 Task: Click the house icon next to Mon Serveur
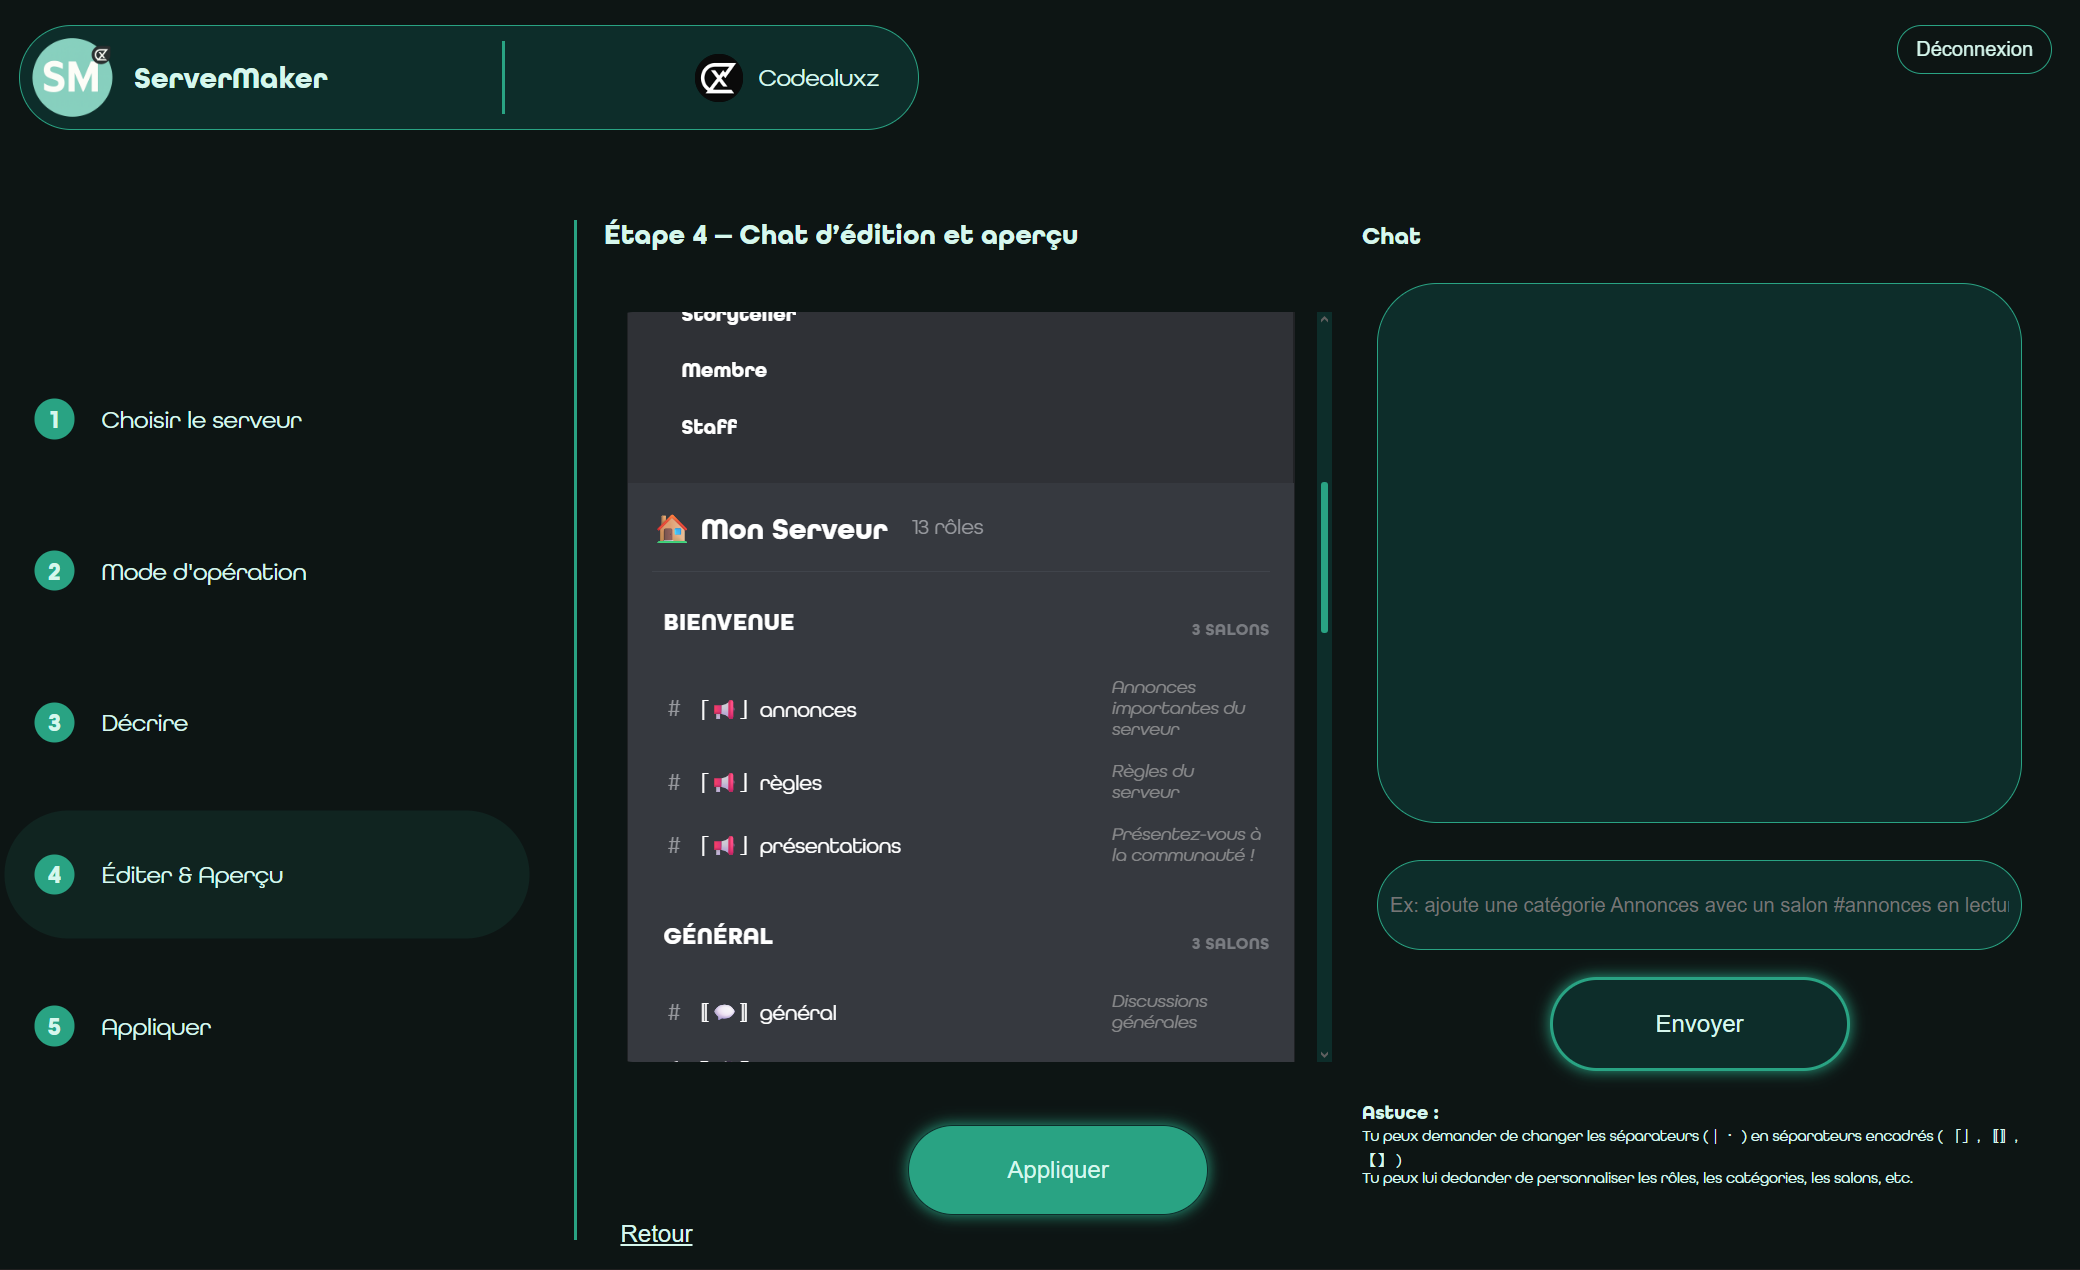pos(673,529)
